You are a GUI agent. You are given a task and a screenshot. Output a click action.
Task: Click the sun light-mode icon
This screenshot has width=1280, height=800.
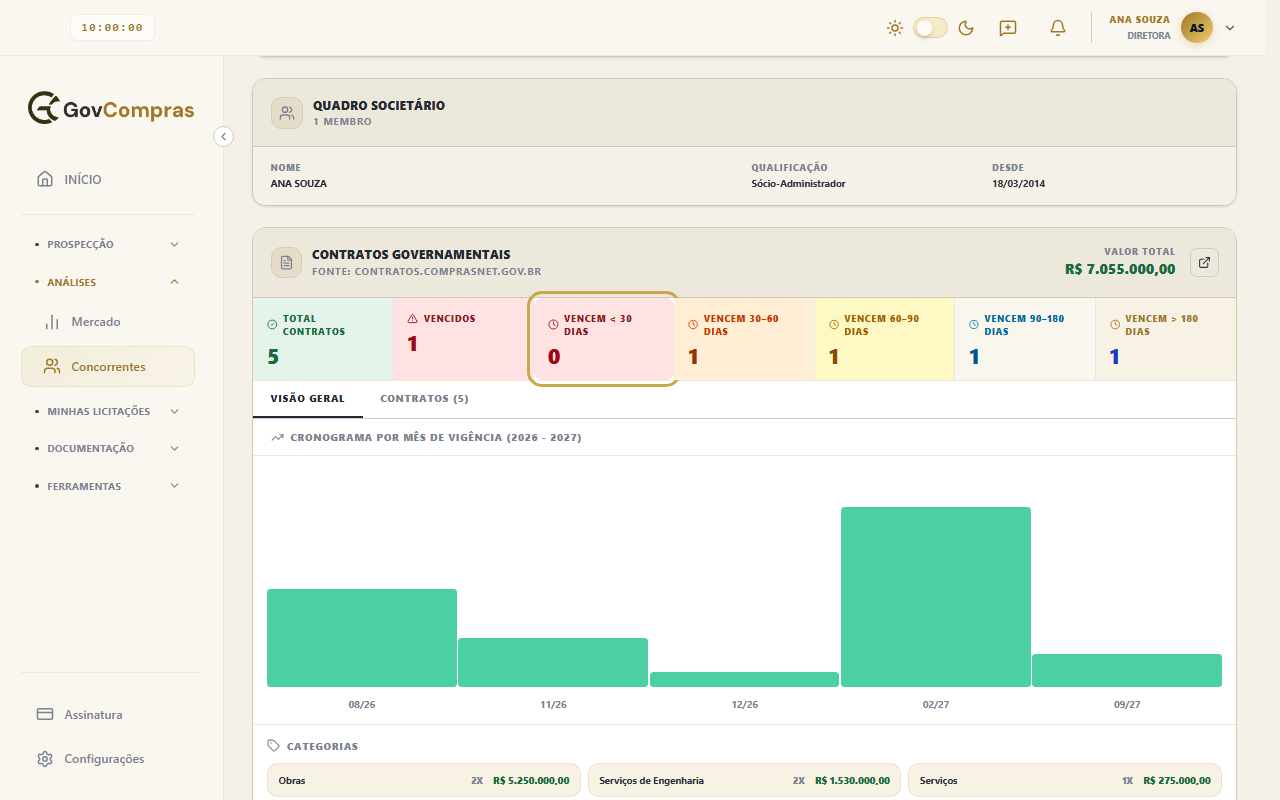pyautogui.click(x=895, y=28)
